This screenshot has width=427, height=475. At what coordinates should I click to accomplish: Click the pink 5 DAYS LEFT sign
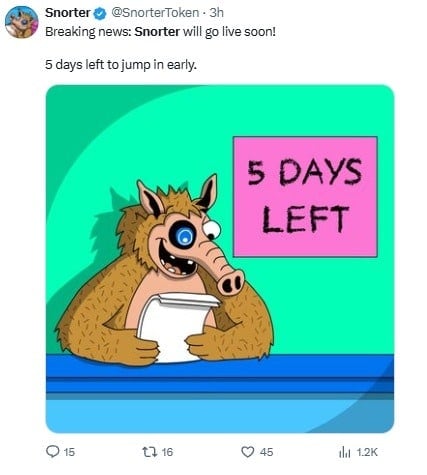[x=305, y=197]
